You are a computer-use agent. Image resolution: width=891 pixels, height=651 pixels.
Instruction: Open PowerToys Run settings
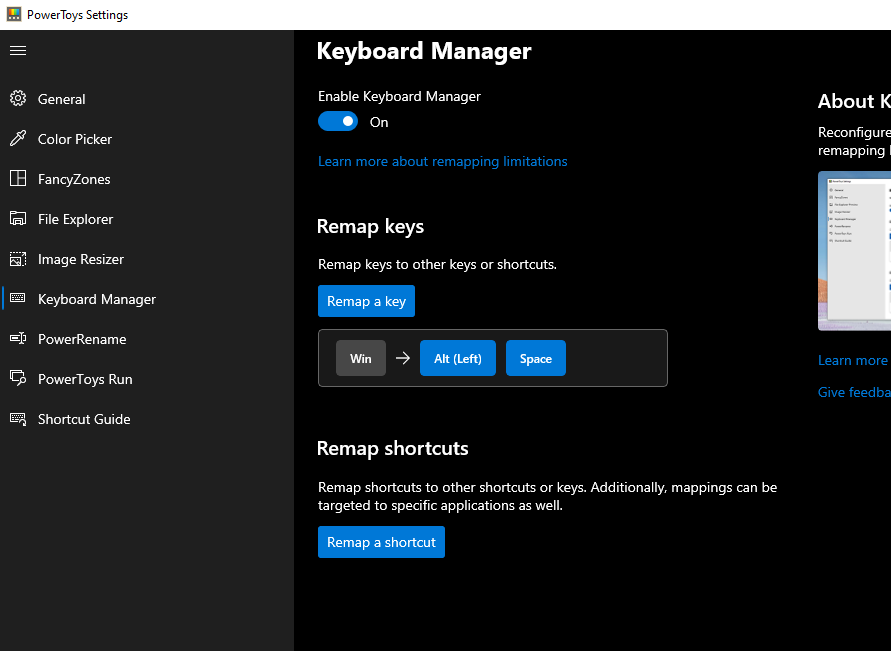pyautogui.click(x=147, y=379)
